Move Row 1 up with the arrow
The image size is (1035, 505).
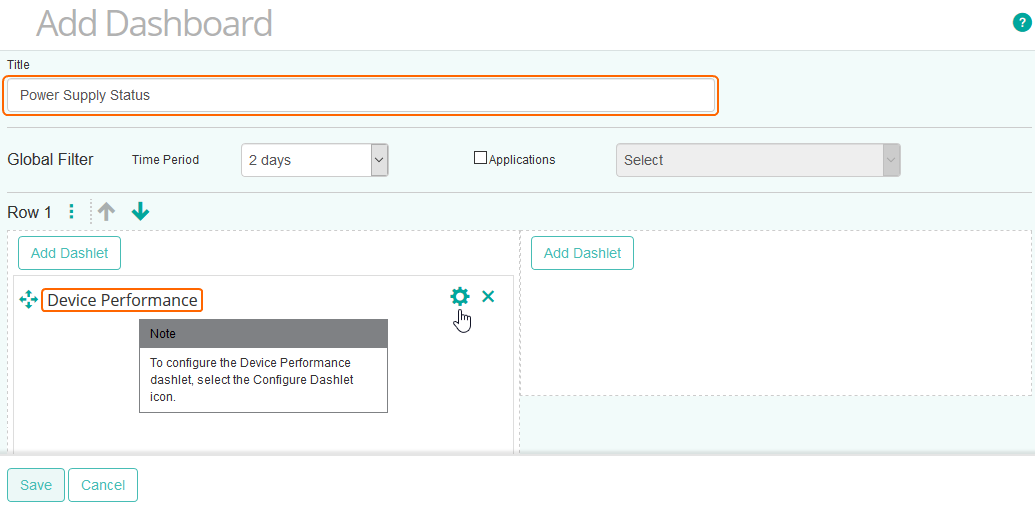pos(107,212)
